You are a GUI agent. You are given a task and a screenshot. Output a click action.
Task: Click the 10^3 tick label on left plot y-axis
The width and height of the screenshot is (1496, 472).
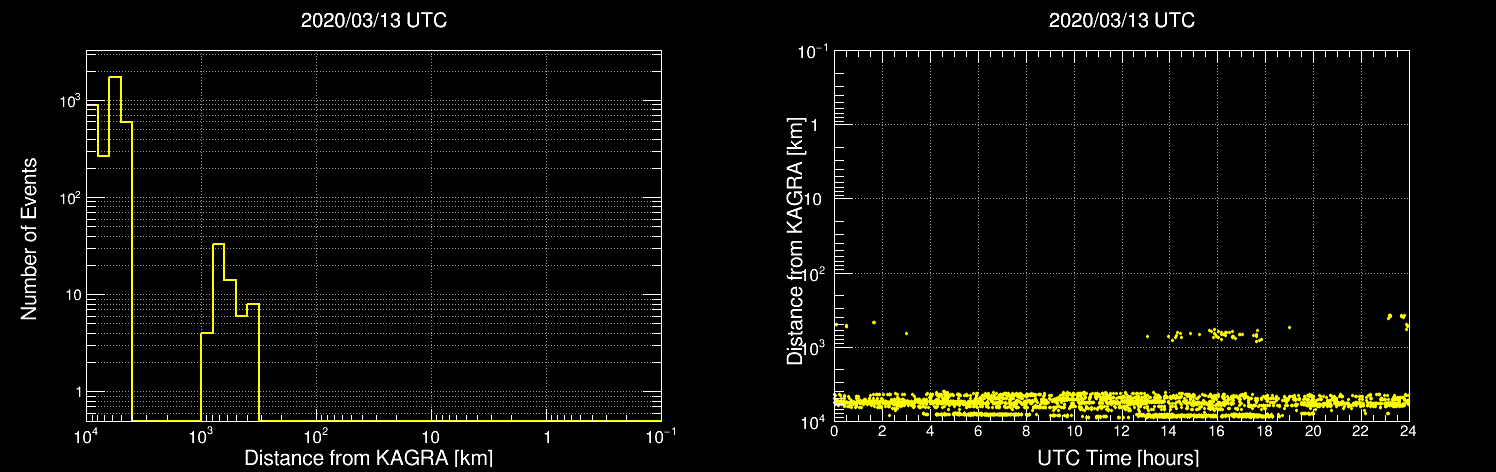tap(71, 102)
